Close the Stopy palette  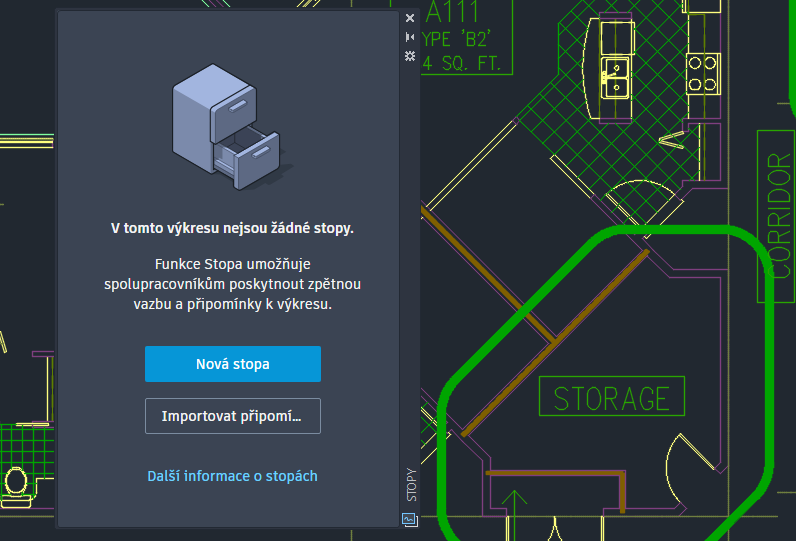[410, 18]
